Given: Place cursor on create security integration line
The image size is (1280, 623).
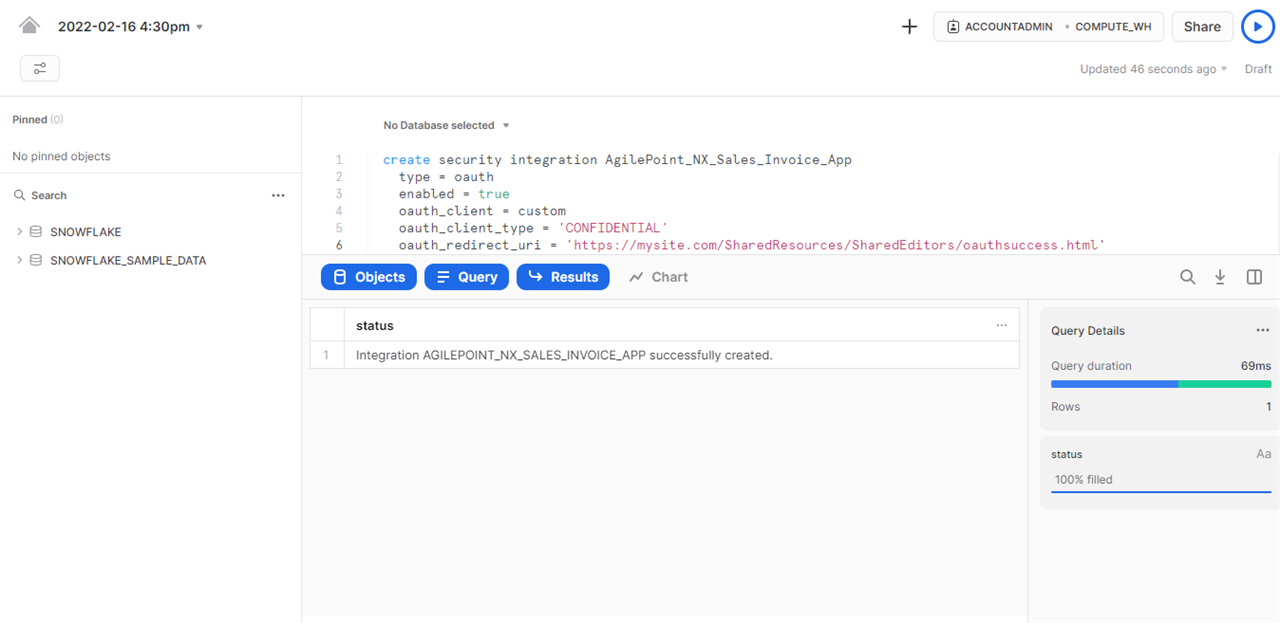Looking at the screenshot, I should click(617, 160).
